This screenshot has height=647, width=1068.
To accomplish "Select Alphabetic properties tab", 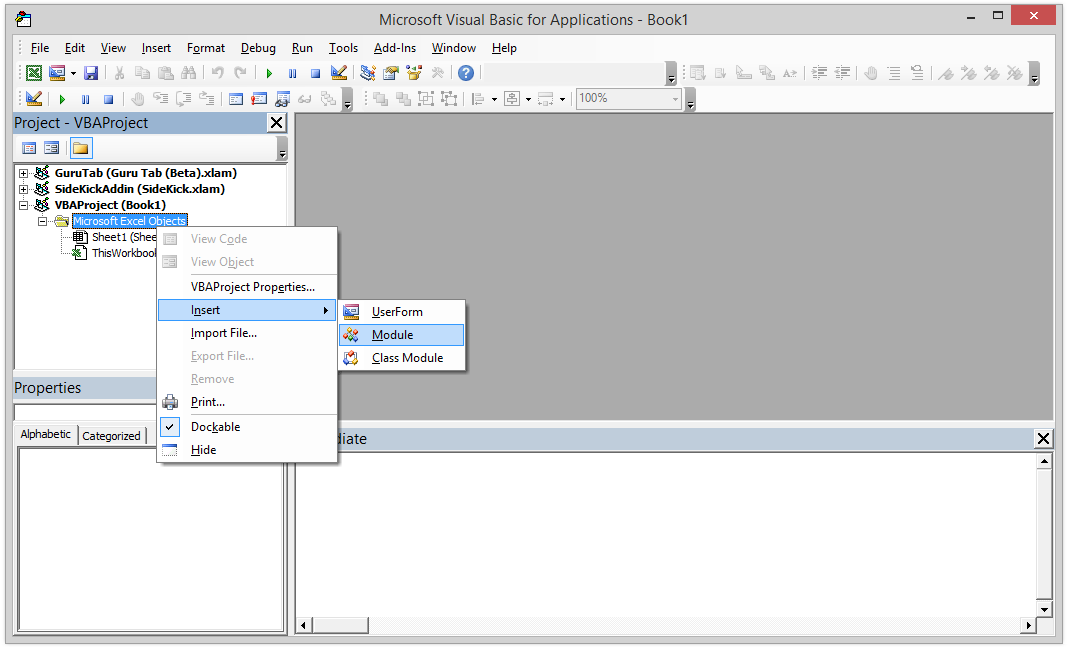I will coord(46,435).
